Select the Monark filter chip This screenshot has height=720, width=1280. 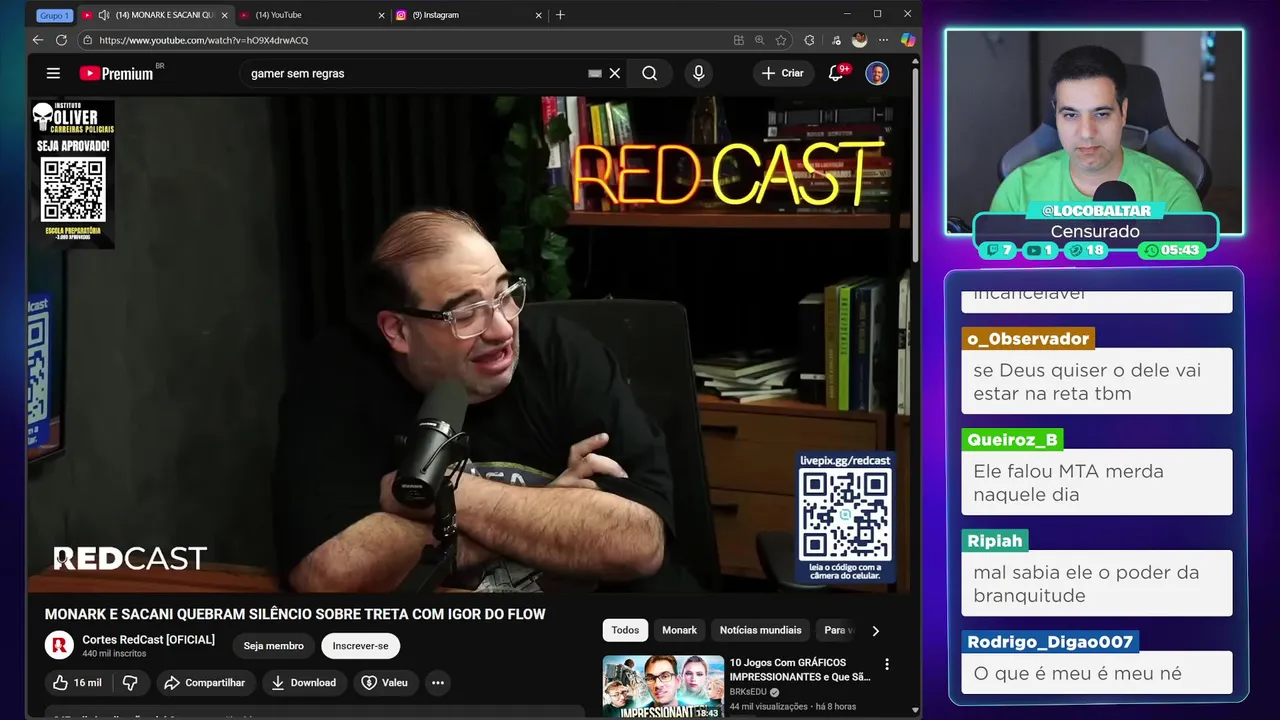click(x=680, y=630)
